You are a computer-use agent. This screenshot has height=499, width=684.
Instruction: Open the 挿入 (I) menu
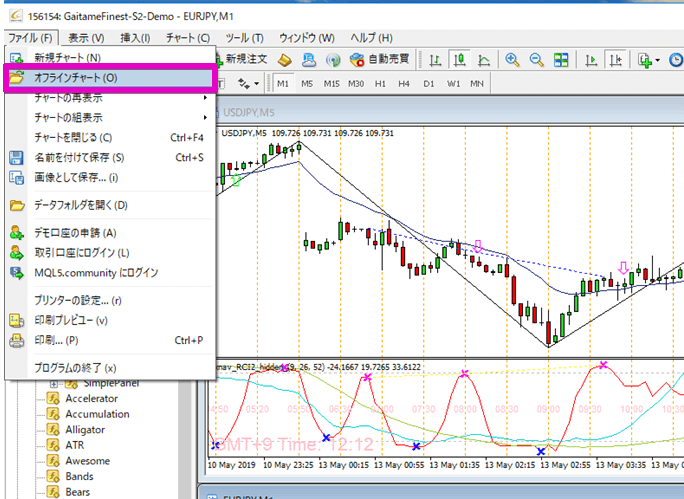tap(135, 38)
